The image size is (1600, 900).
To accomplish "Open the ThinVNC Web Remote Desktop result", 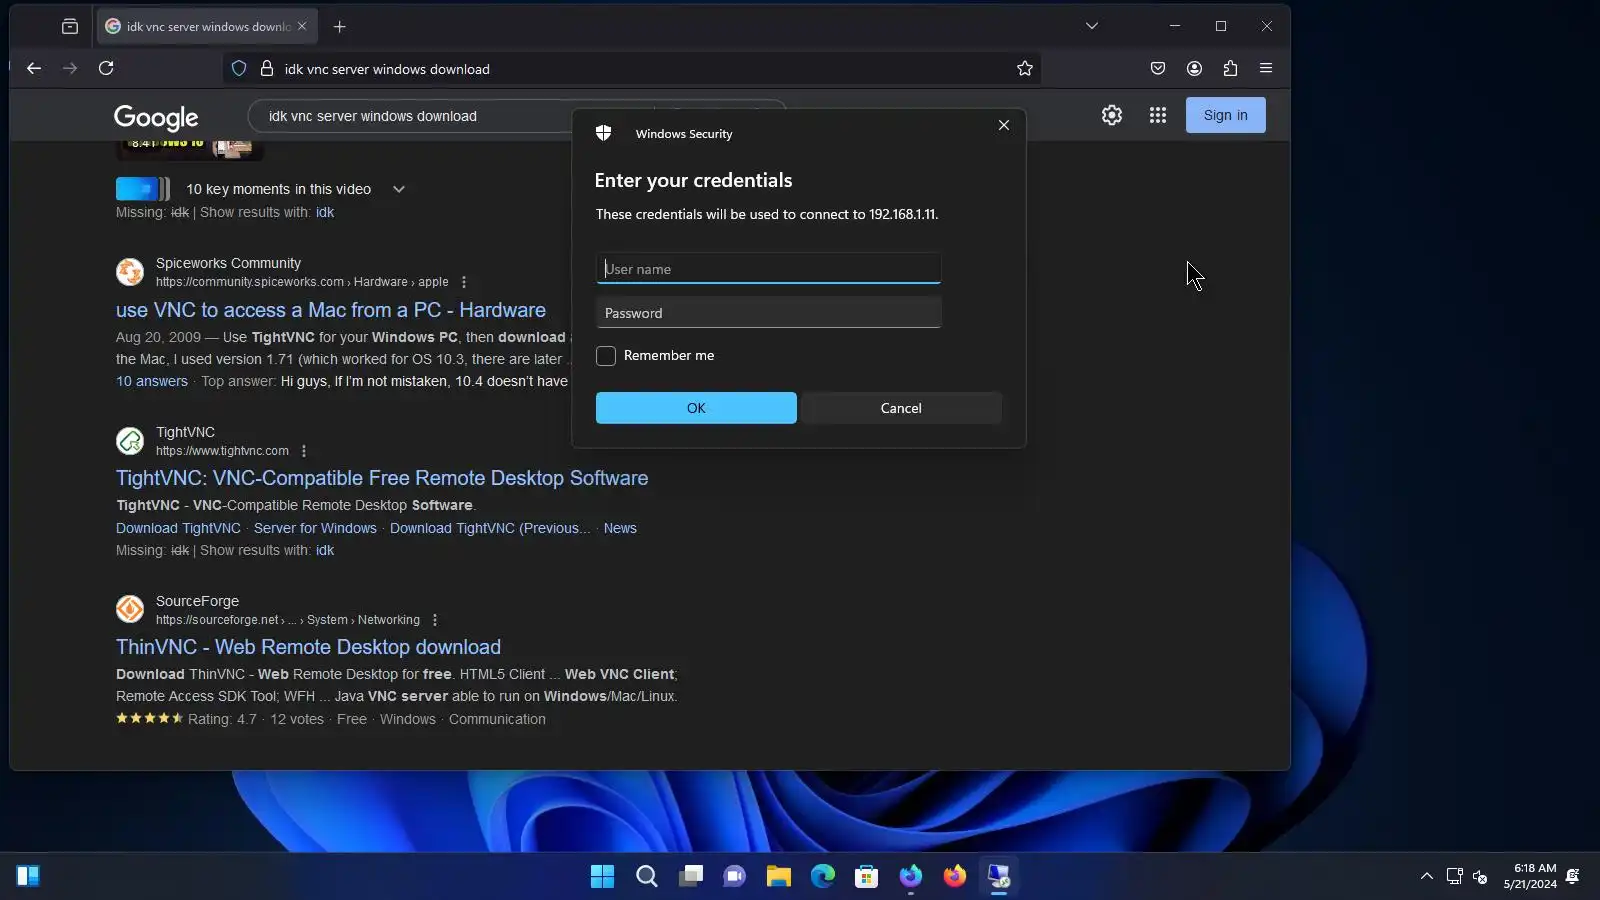I will coord(308,647).
